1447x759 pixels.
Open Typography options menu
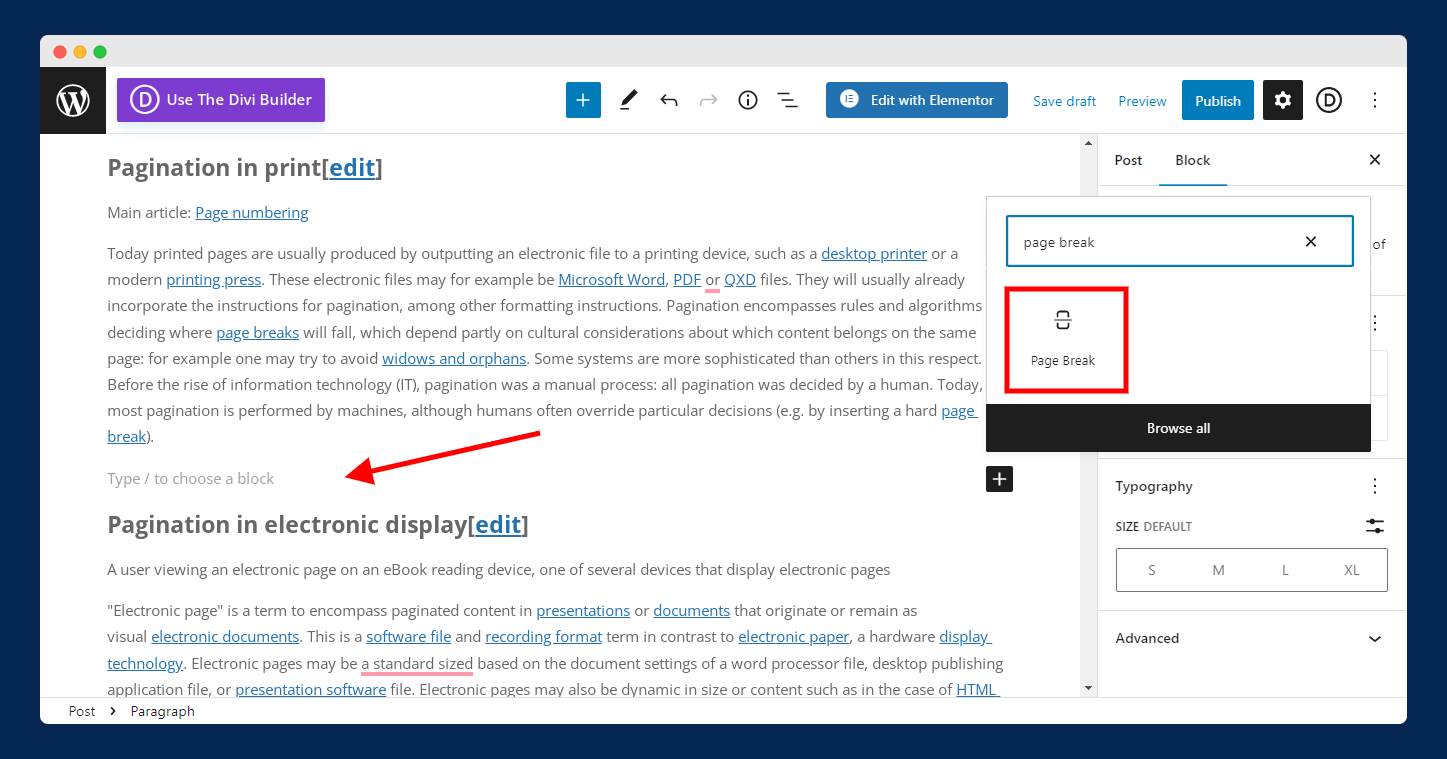point(1375,486)
